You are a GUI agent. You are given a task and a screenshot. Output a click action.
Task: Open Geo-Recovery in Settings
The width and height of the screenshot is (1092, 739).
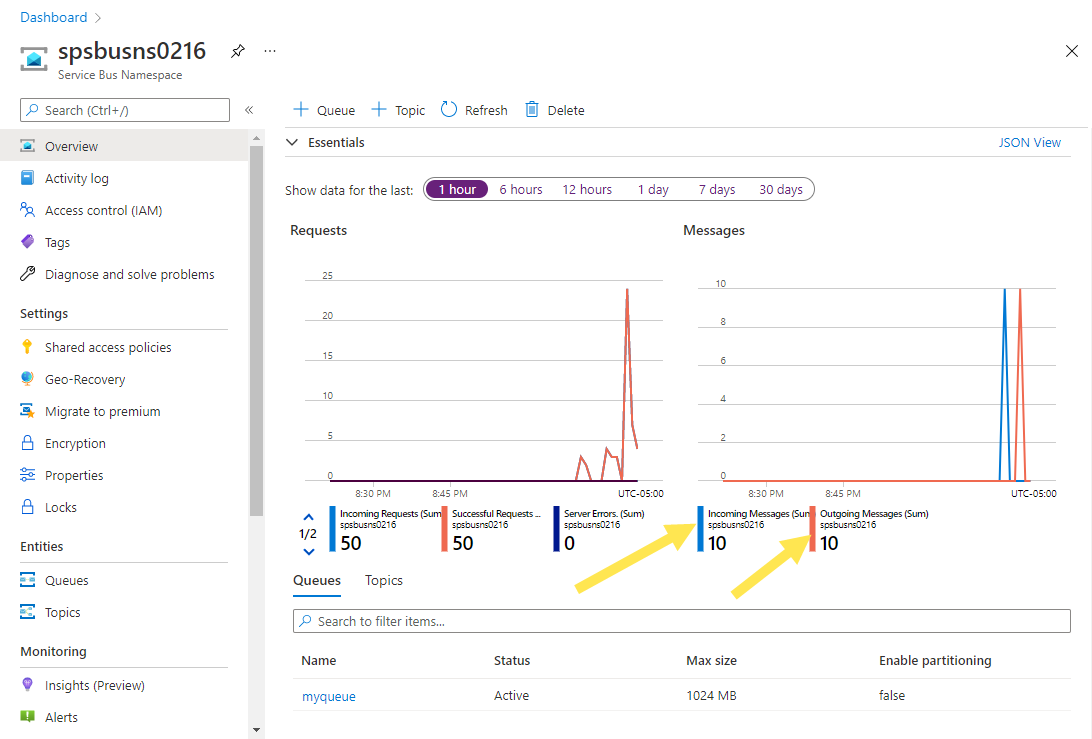[85, 379]
